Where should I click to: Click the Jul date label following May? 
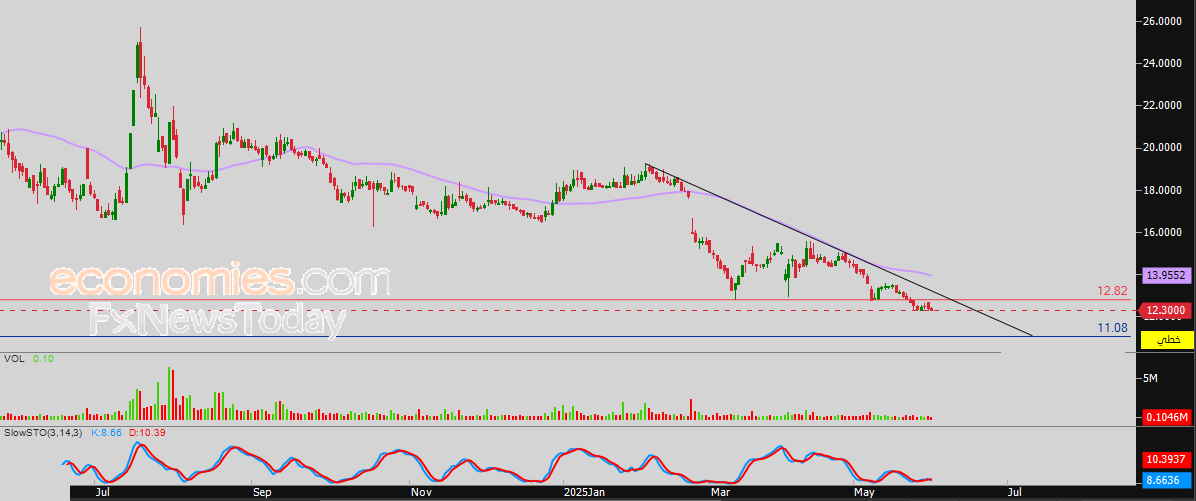pos(1014,493)
